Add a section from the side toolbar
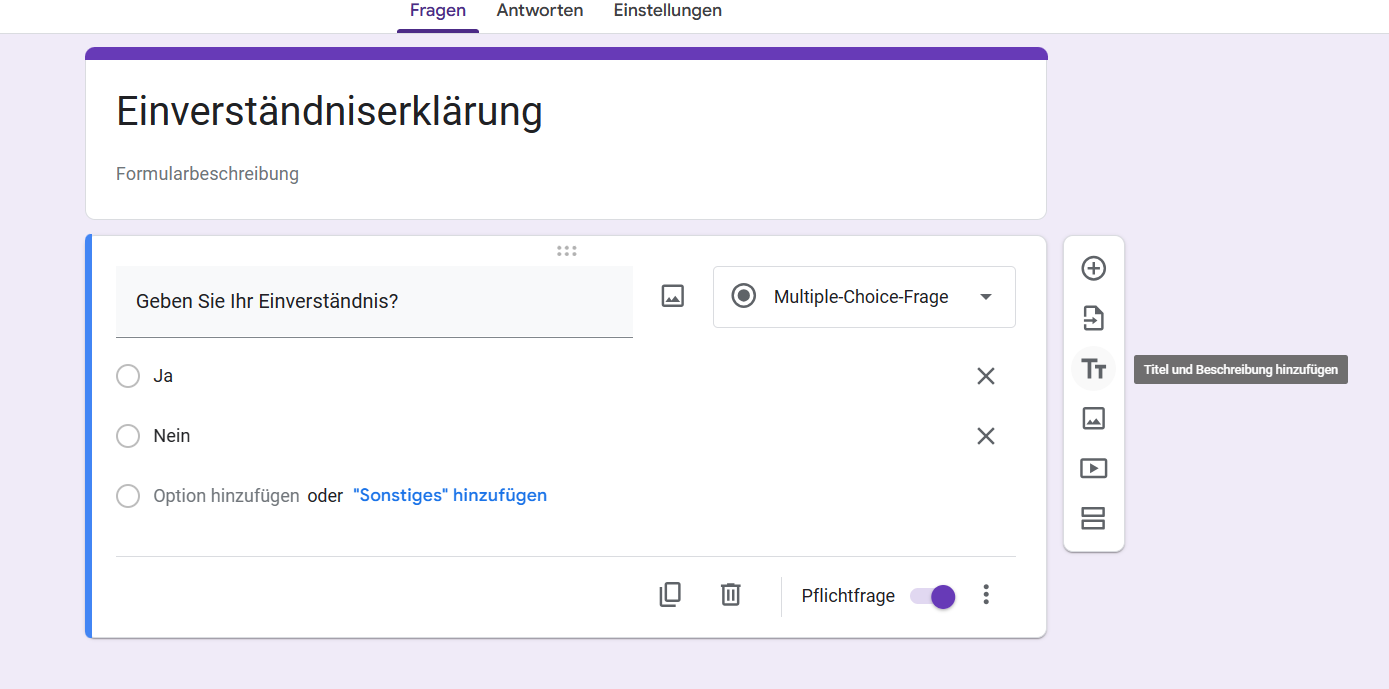The image size is (1389, 689). tap(1094, 519)
